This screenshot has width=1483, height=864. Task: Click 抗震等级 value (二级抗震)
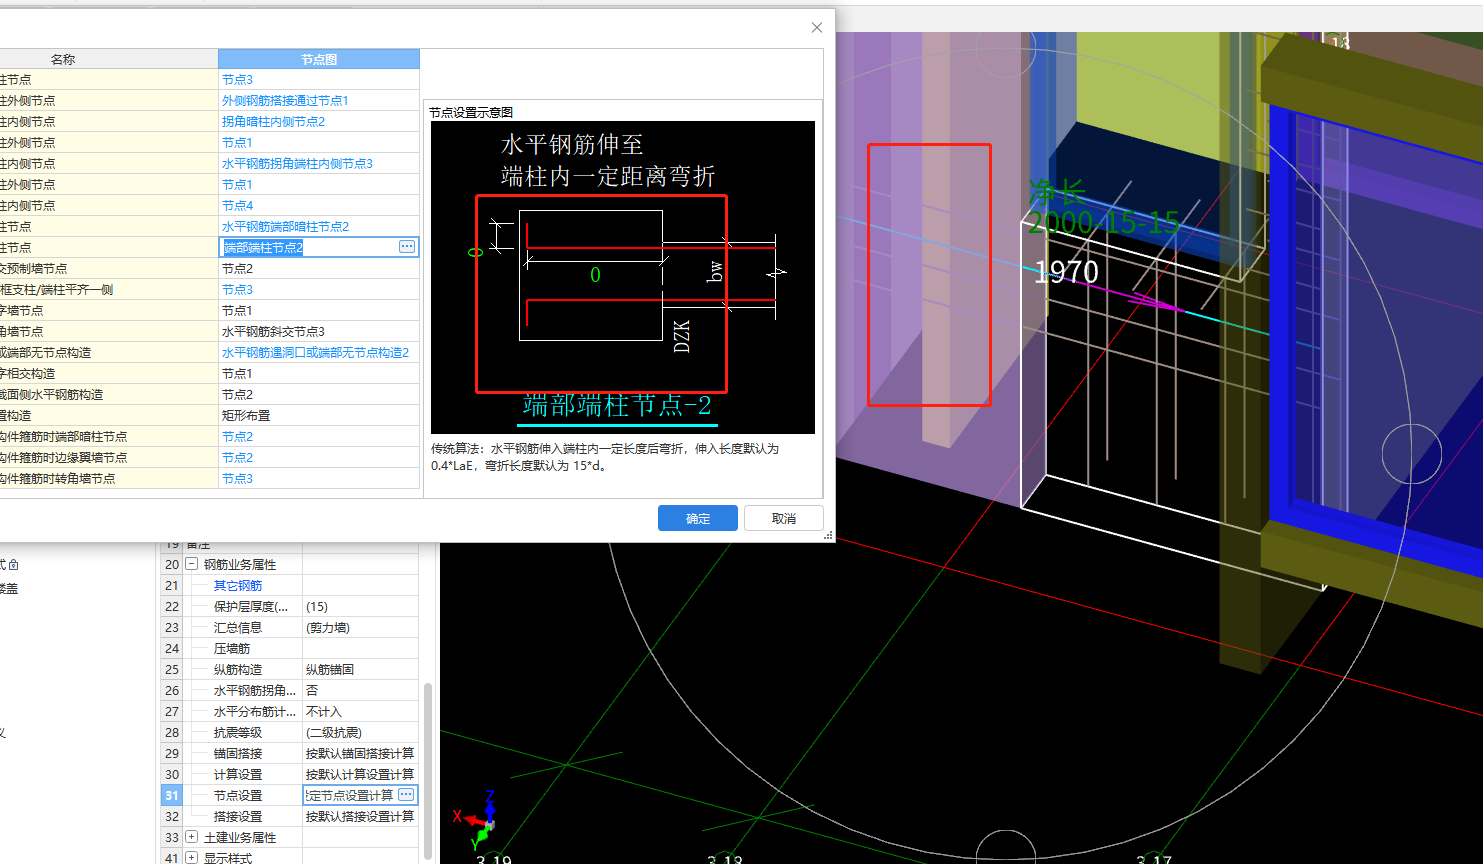coord(360,733)
